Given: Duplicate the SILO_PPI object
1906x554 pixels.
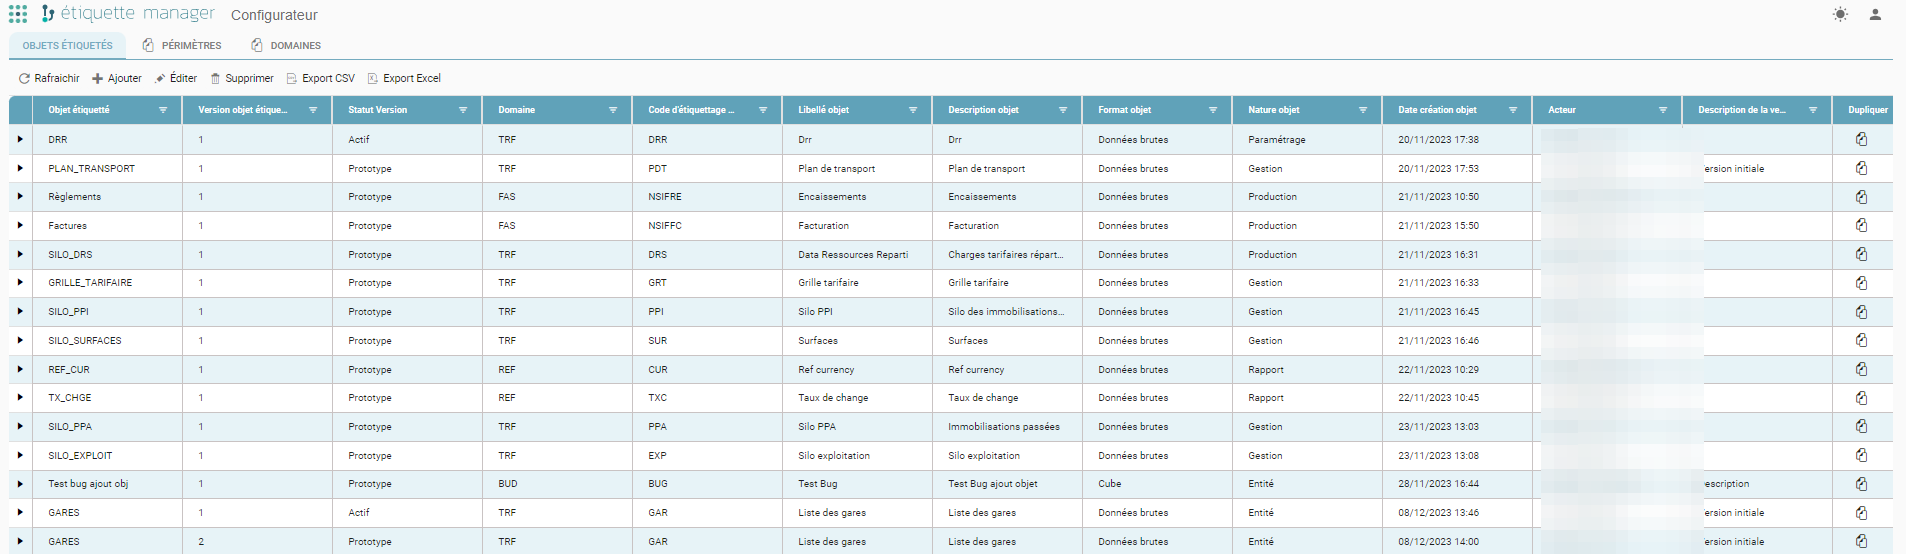Looking at the screenshot, I should [x=1861, y=312].
